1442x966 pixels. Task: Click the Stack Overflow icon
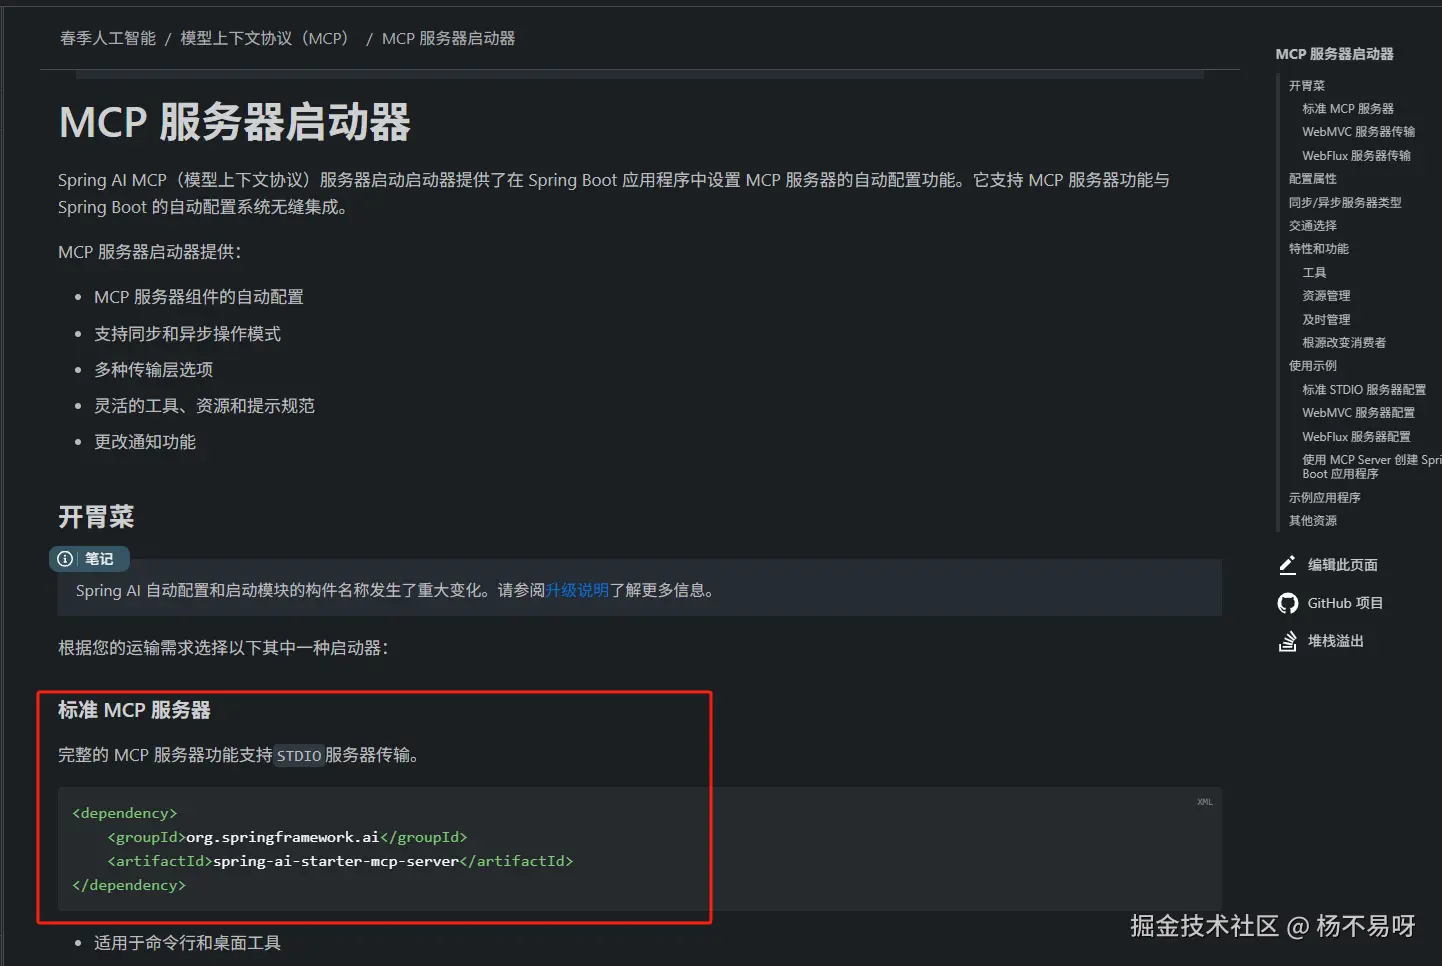coord(1288,641)
